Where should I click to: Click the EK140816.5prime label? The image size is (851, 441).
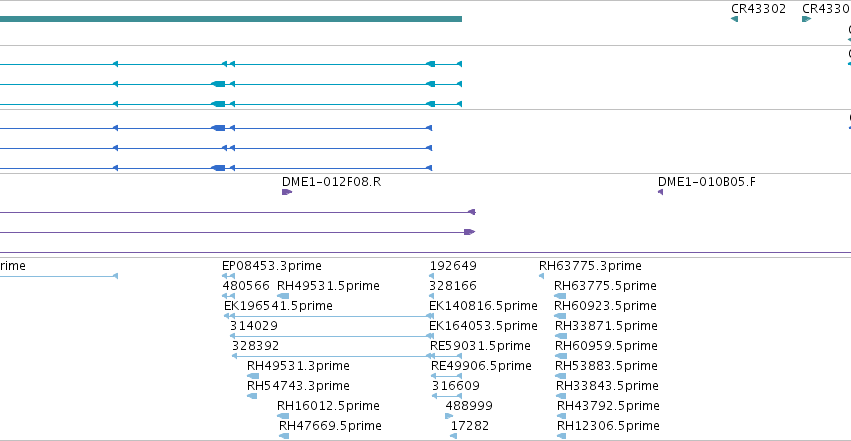click(x=483, y=306)
